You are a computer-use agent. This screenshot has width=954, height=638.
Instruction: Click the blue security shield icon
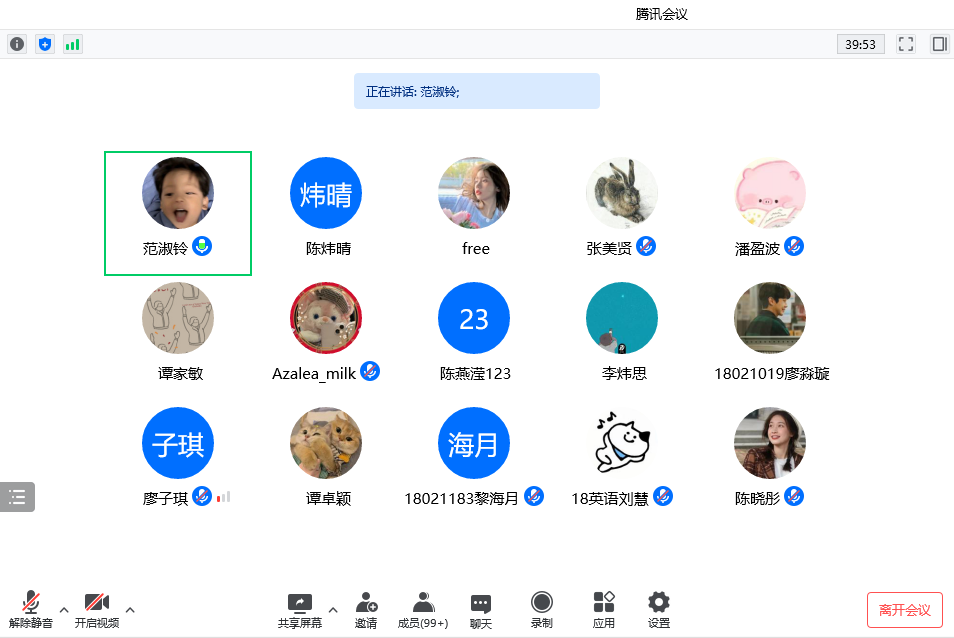pos(44,44)
